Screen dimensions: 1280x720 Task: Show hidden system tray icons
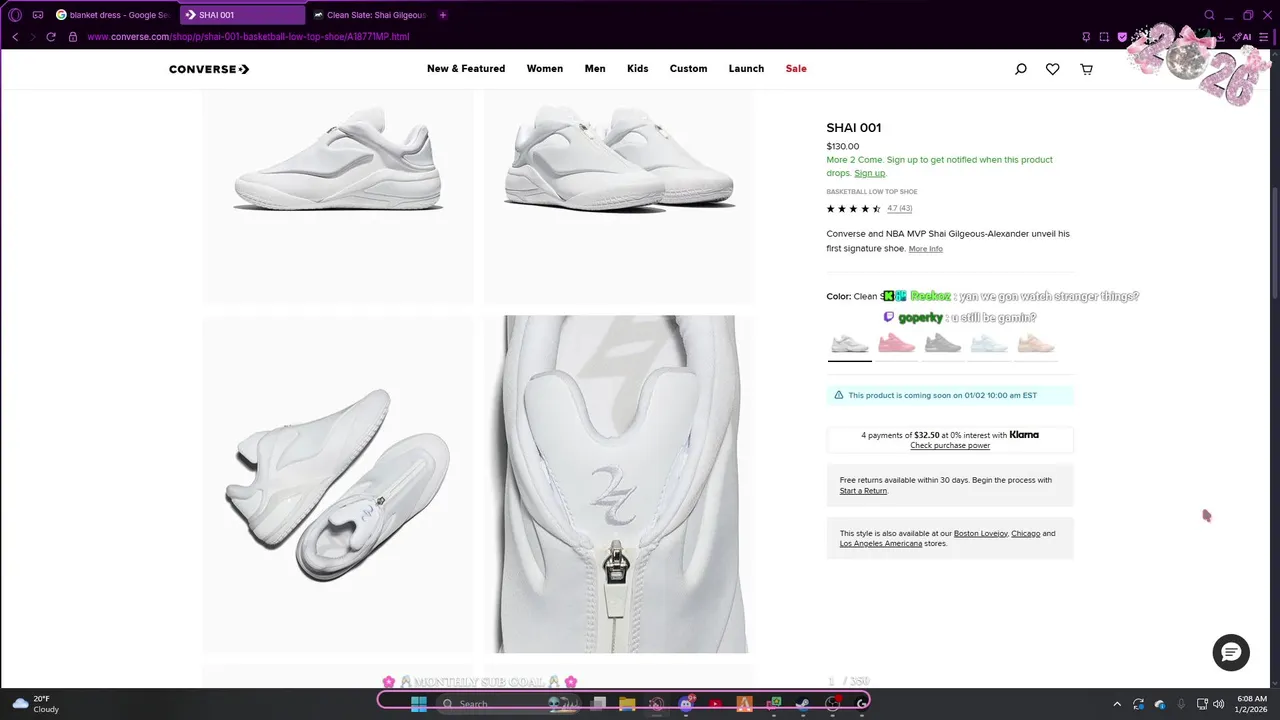[1117, 704]
